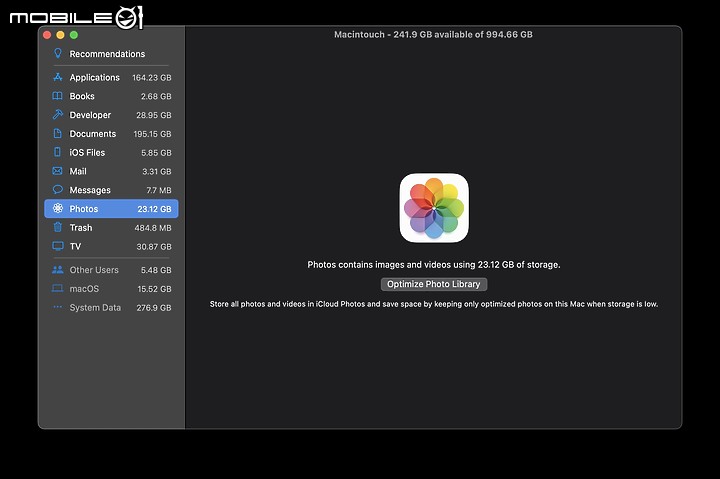Zoom the window with green button

click(73, 35)
